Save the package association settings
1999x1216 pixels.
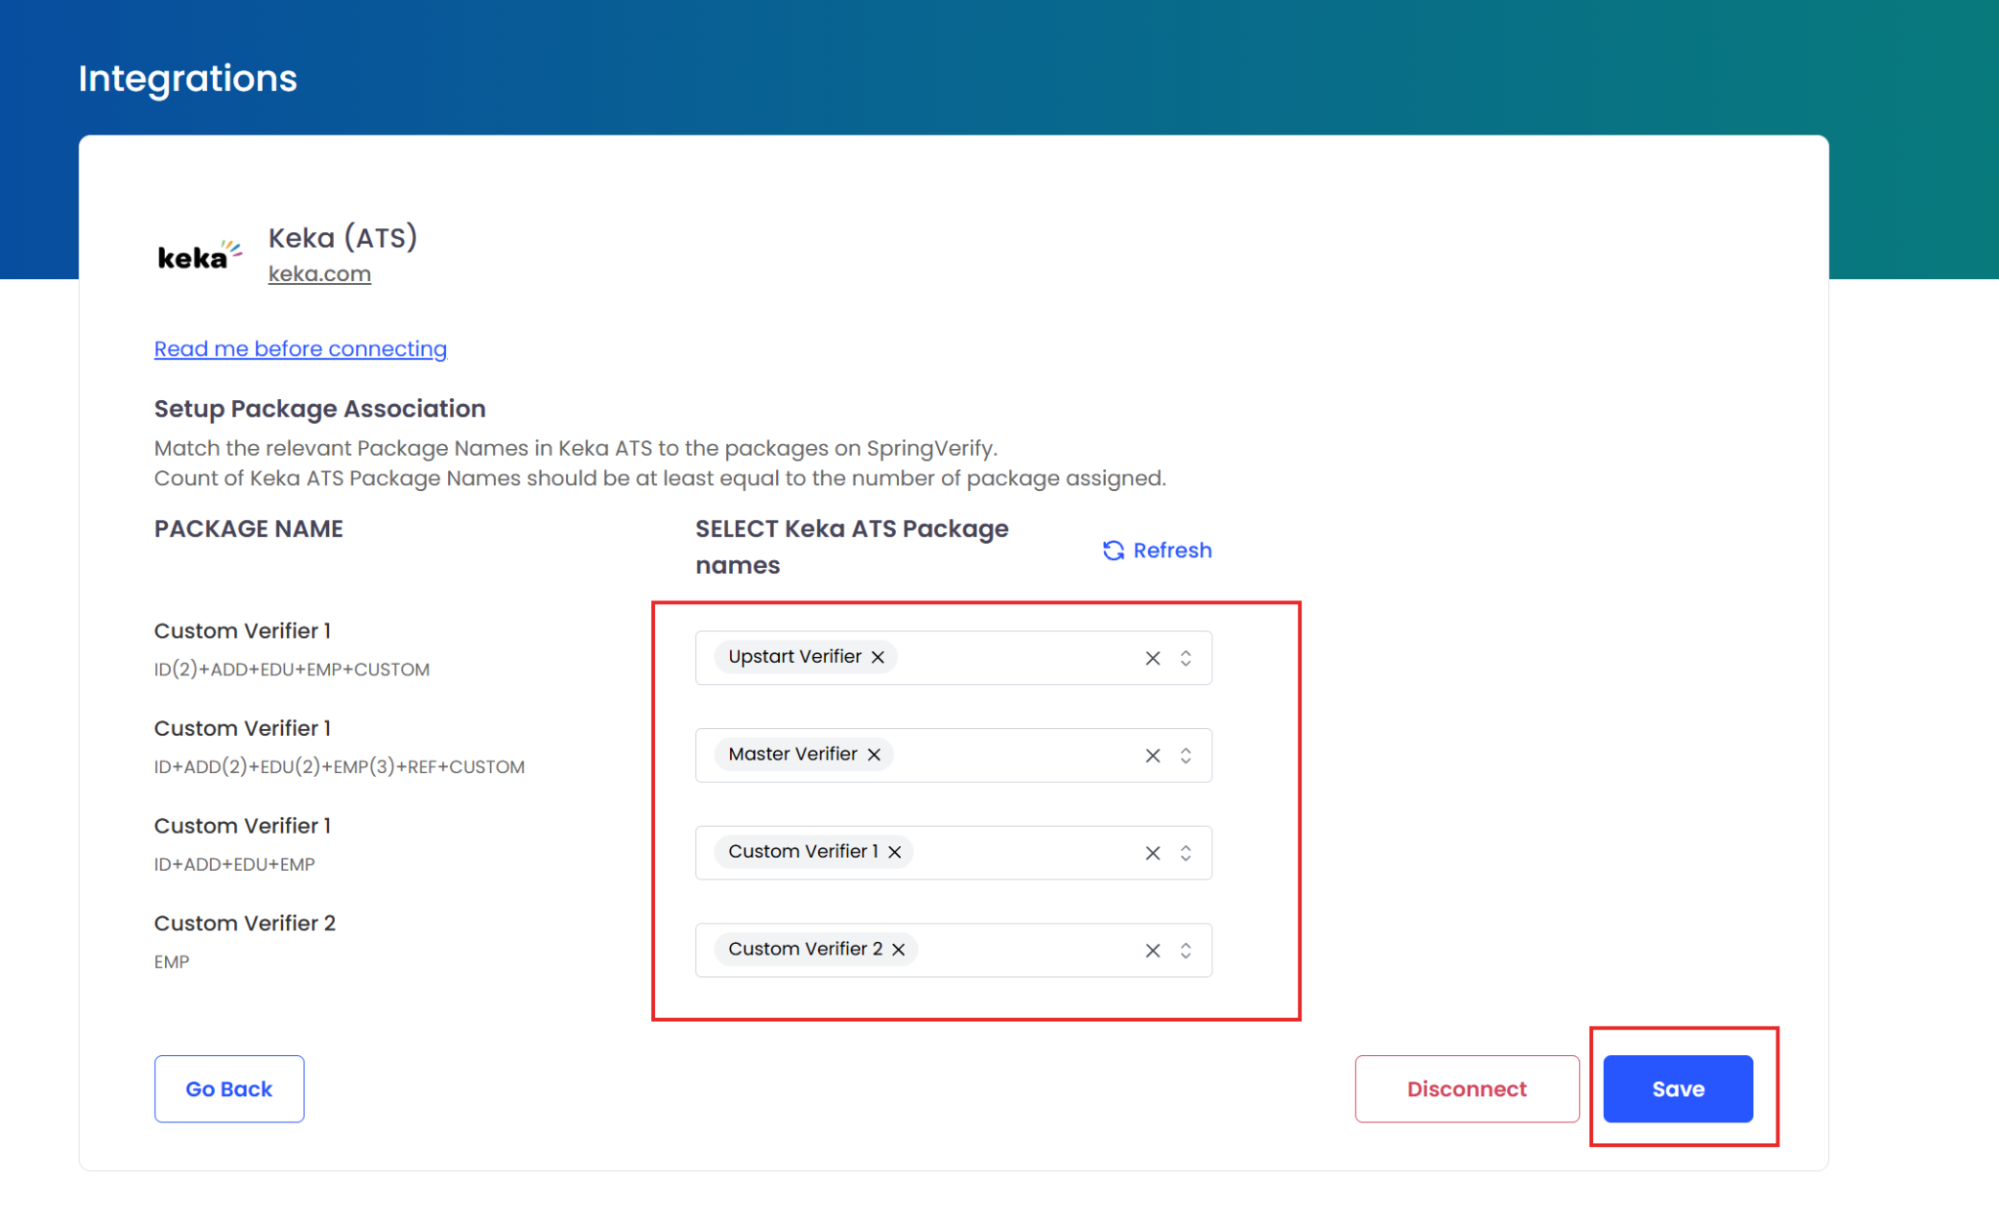pos(1677,1089)
